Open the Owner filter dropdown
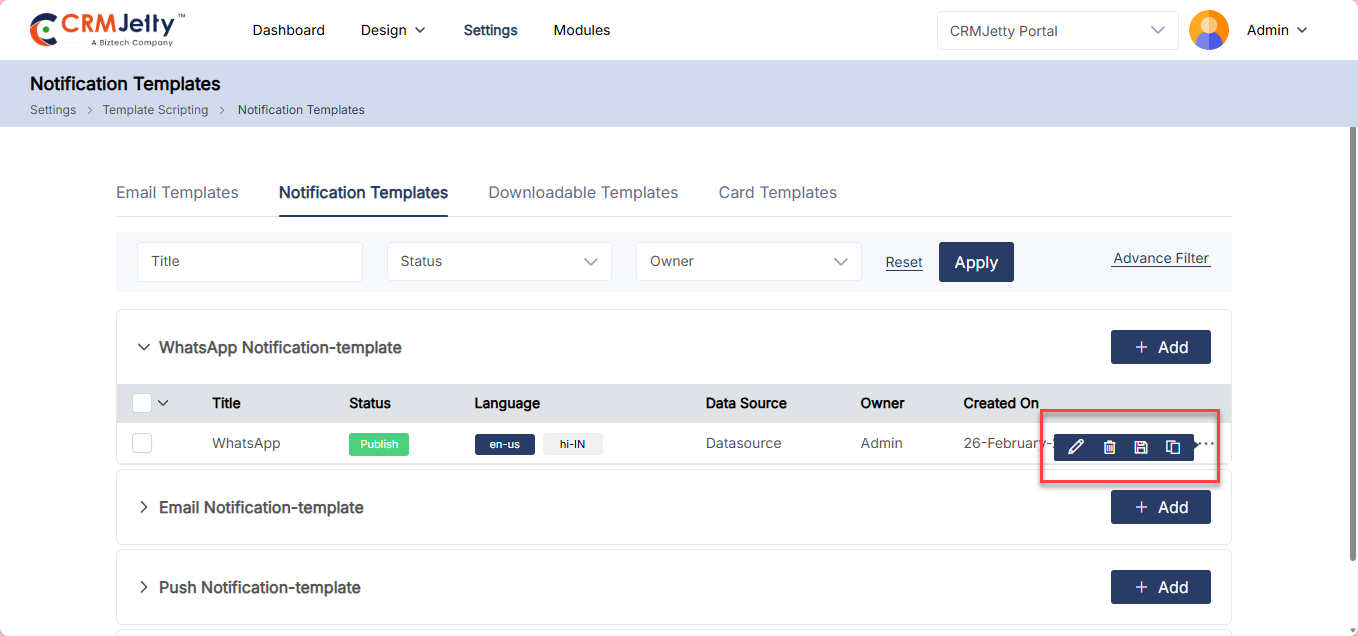 748,261
